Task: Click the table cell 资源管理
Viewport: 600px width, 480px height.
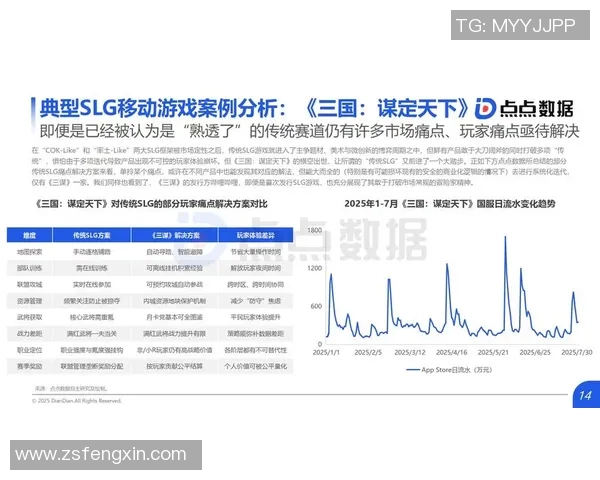Action: click(29, 301)
